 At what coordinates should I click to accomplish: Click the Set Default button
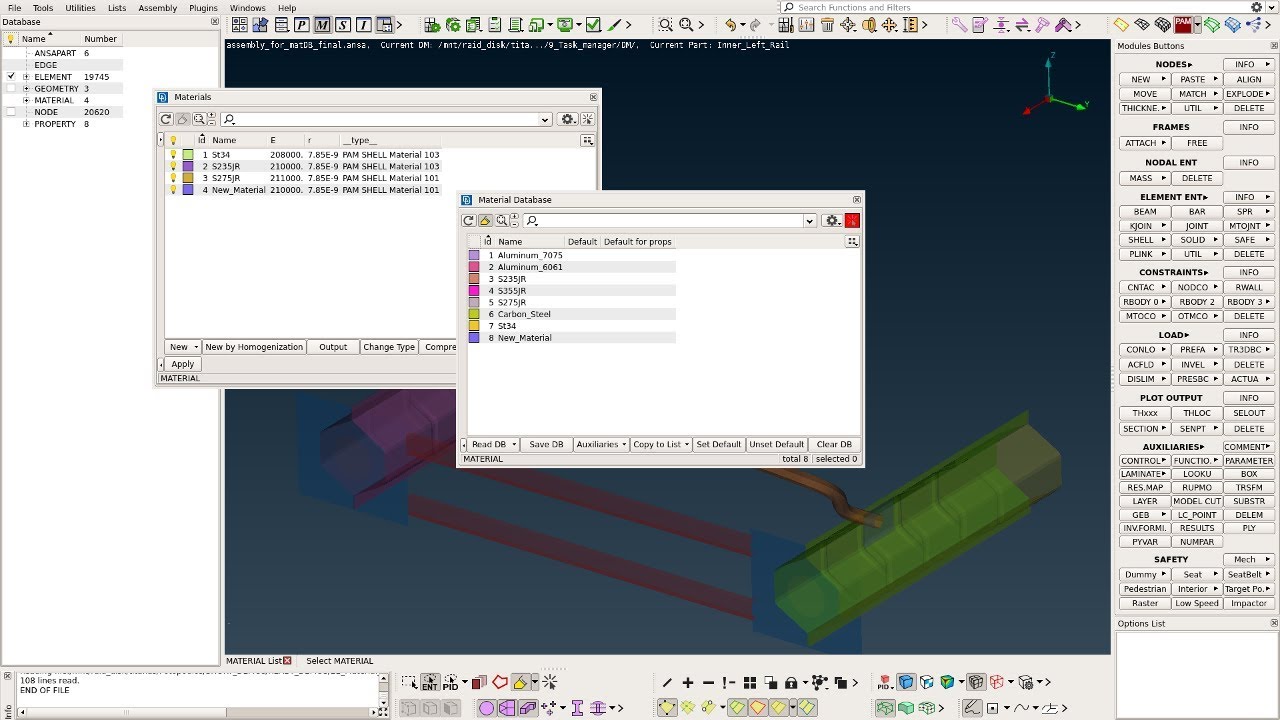pos(719,445)
